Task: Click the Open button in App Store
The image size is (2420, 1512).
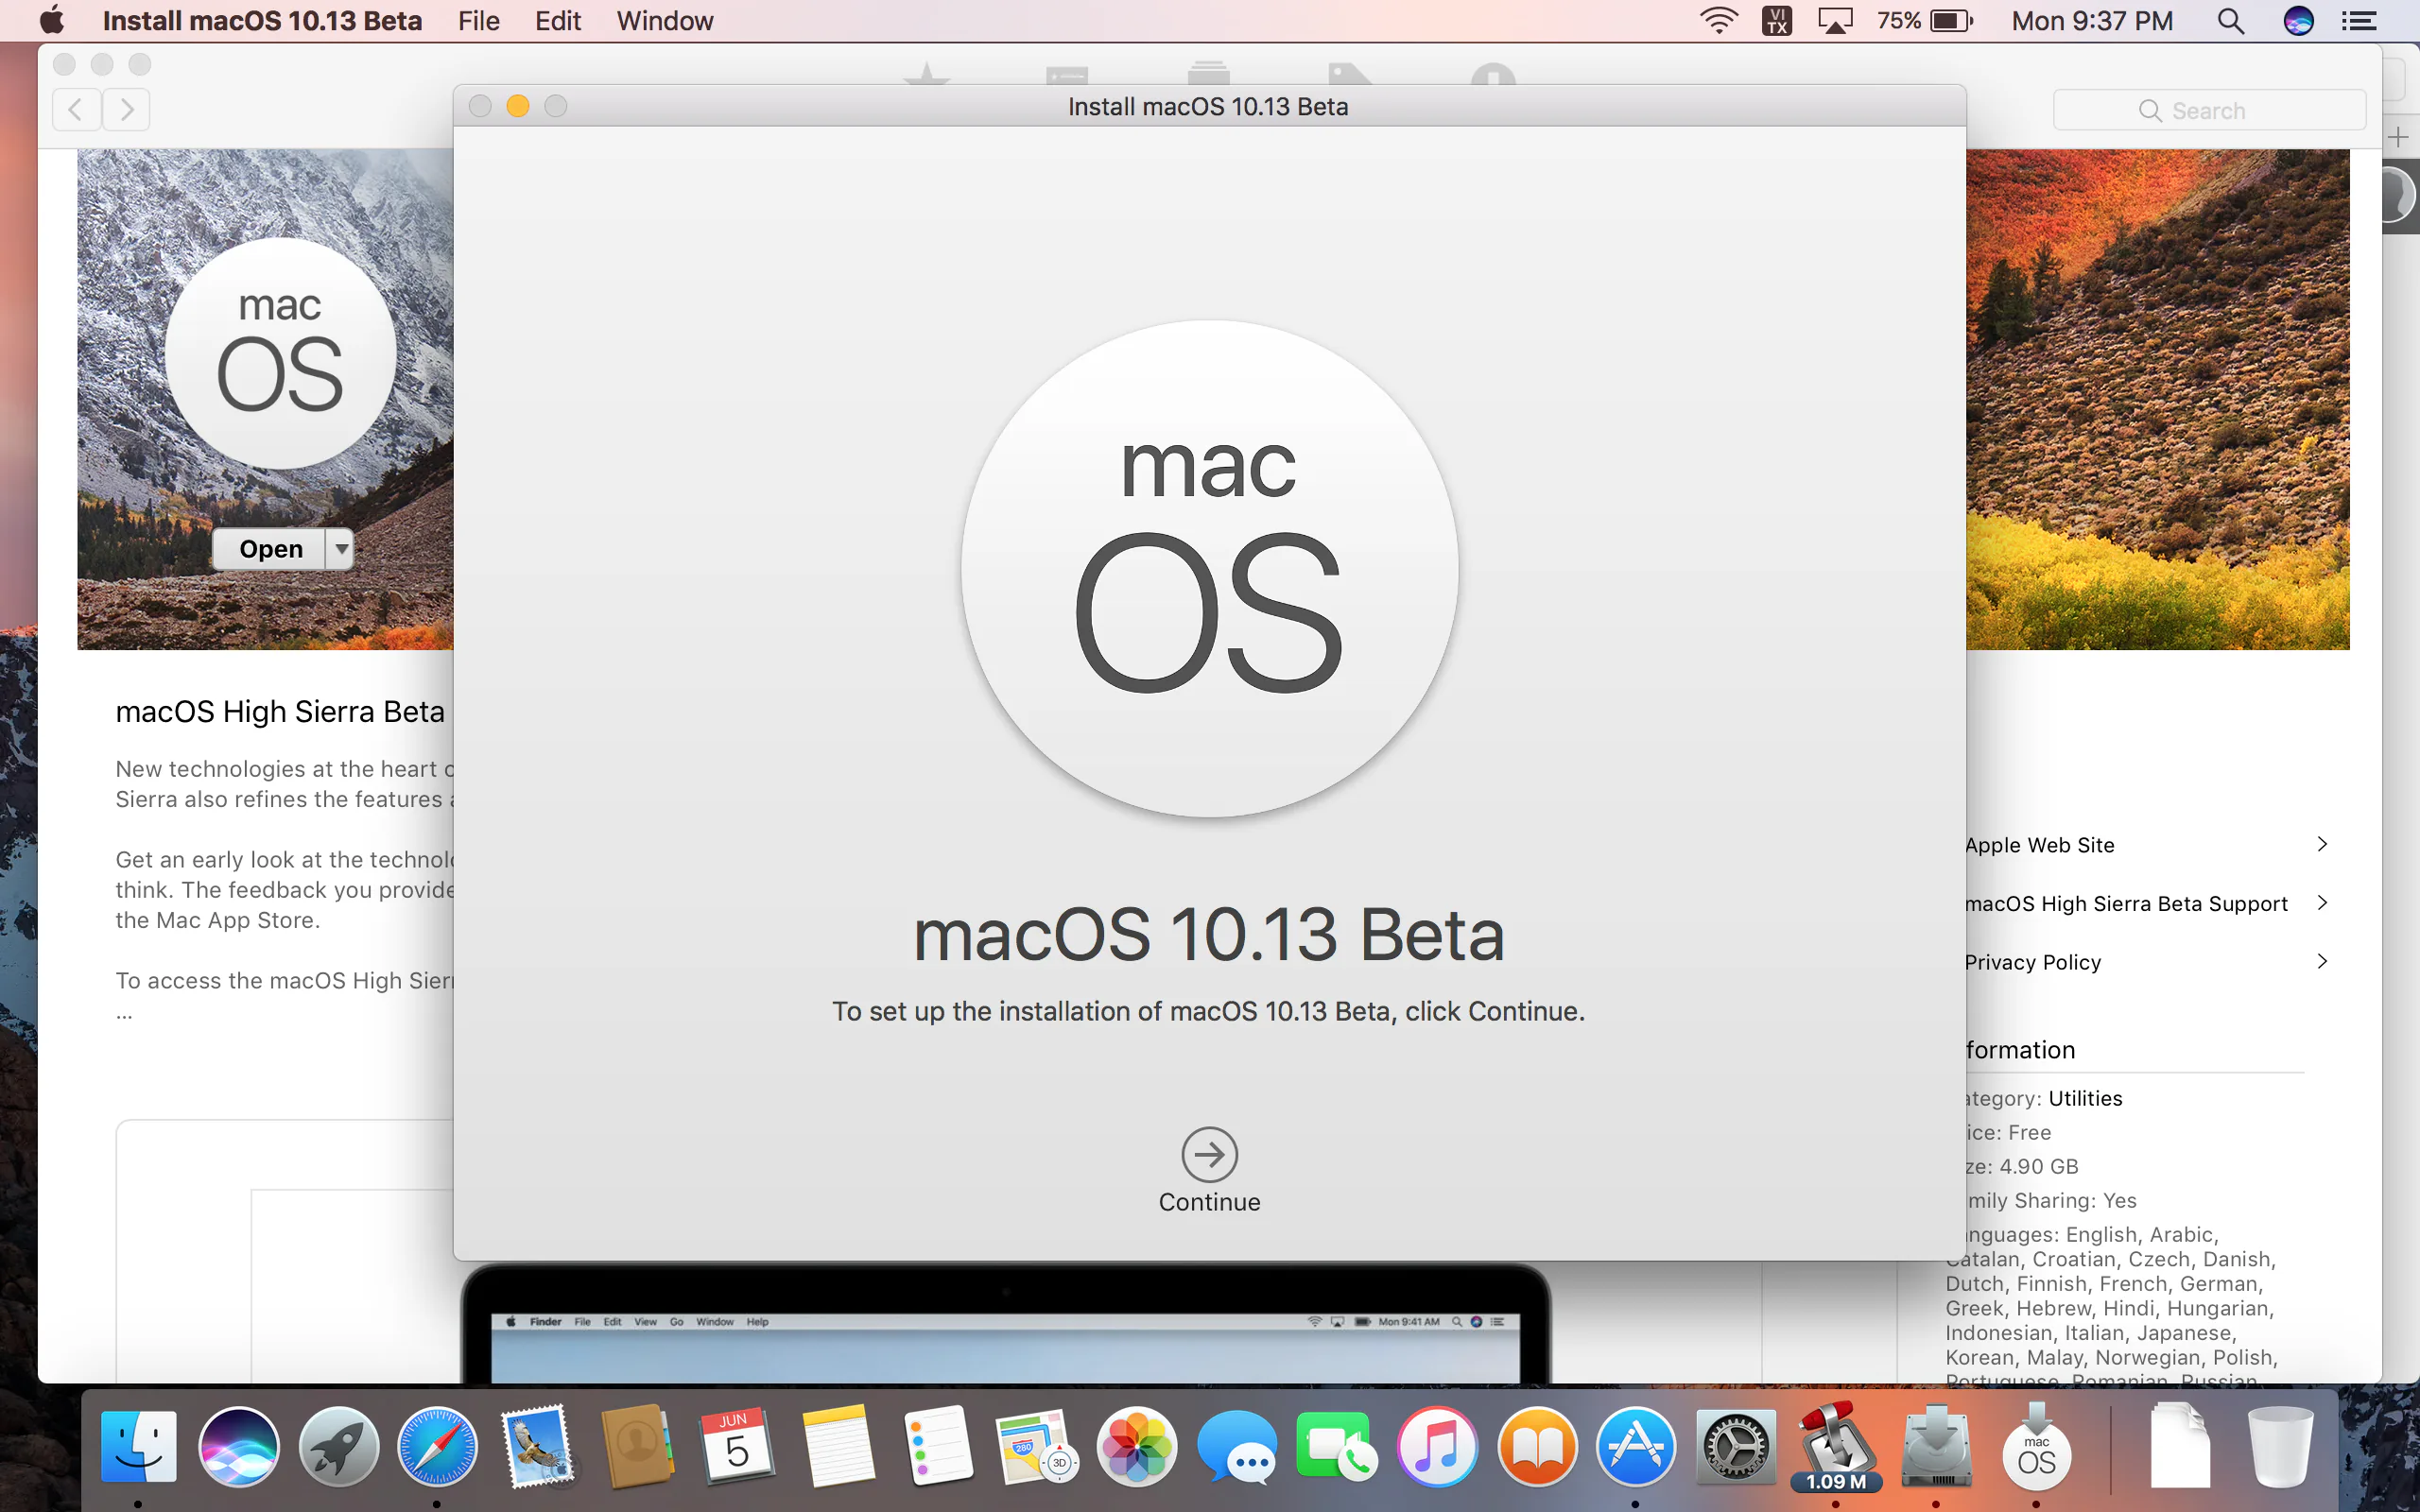Action: coord(270,549)
